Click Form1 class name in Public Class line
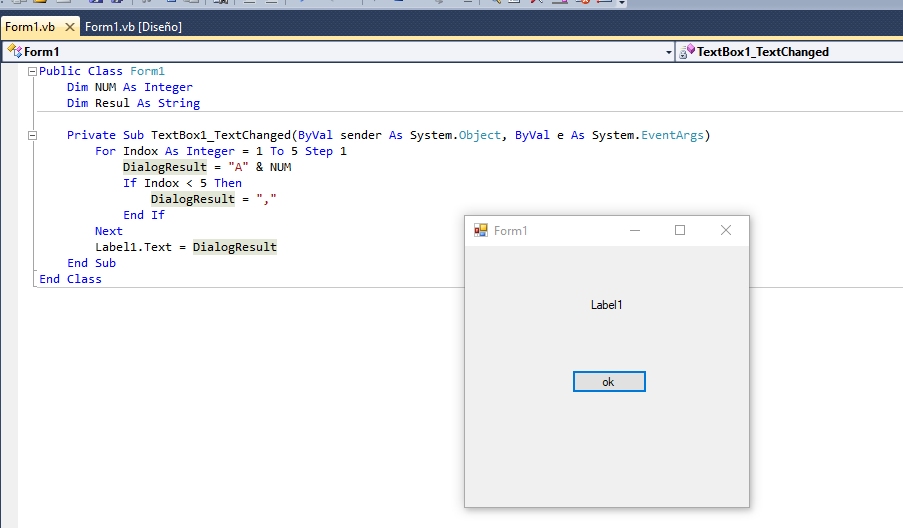Image resolution: width=903 pixels, height=528 pixels. click(x=147, y=71)
